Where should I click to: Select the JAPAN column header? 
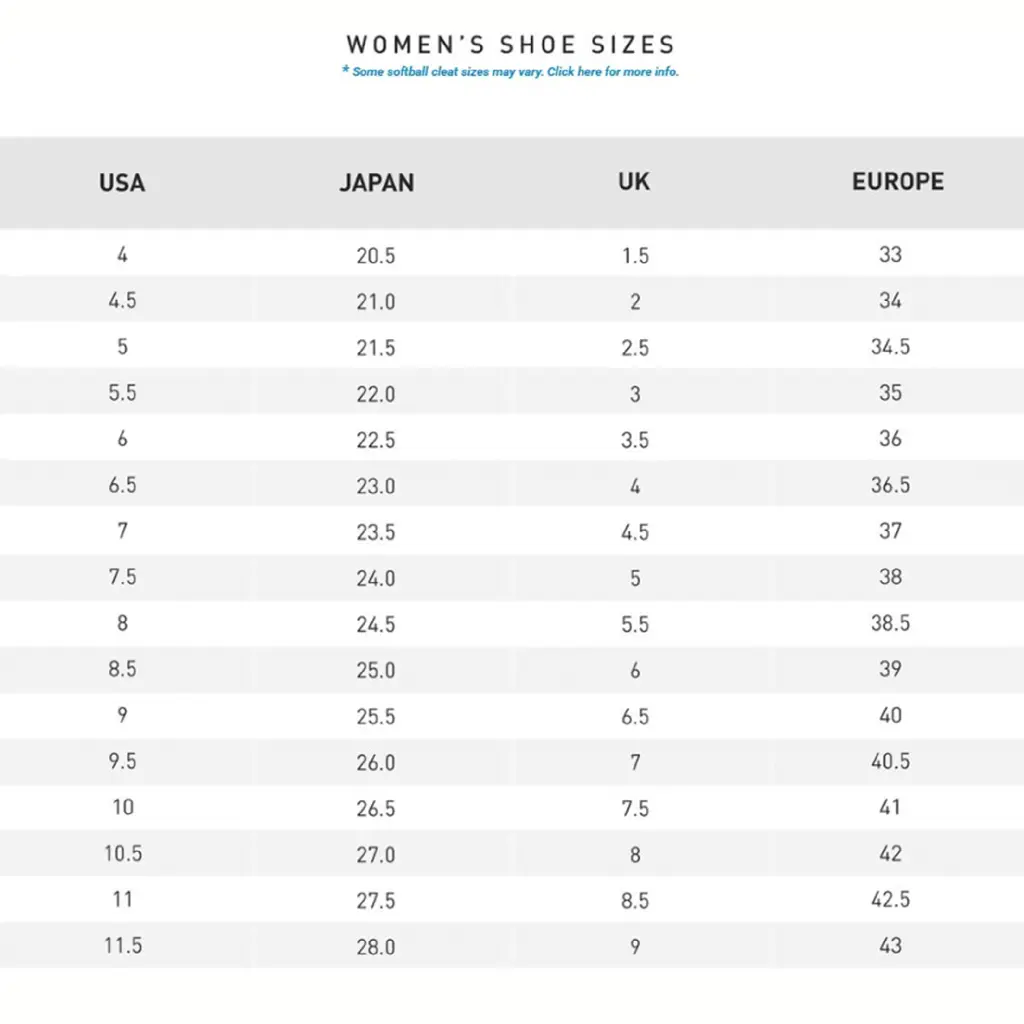pyautogui.click(x=377, y=183)
